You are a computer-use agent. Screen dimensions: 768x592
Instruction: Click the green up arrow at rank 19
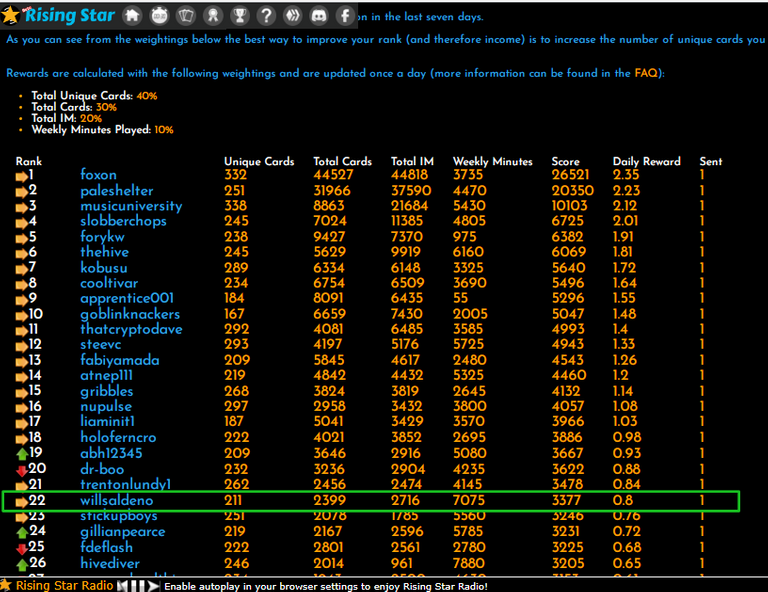point(22,454)
